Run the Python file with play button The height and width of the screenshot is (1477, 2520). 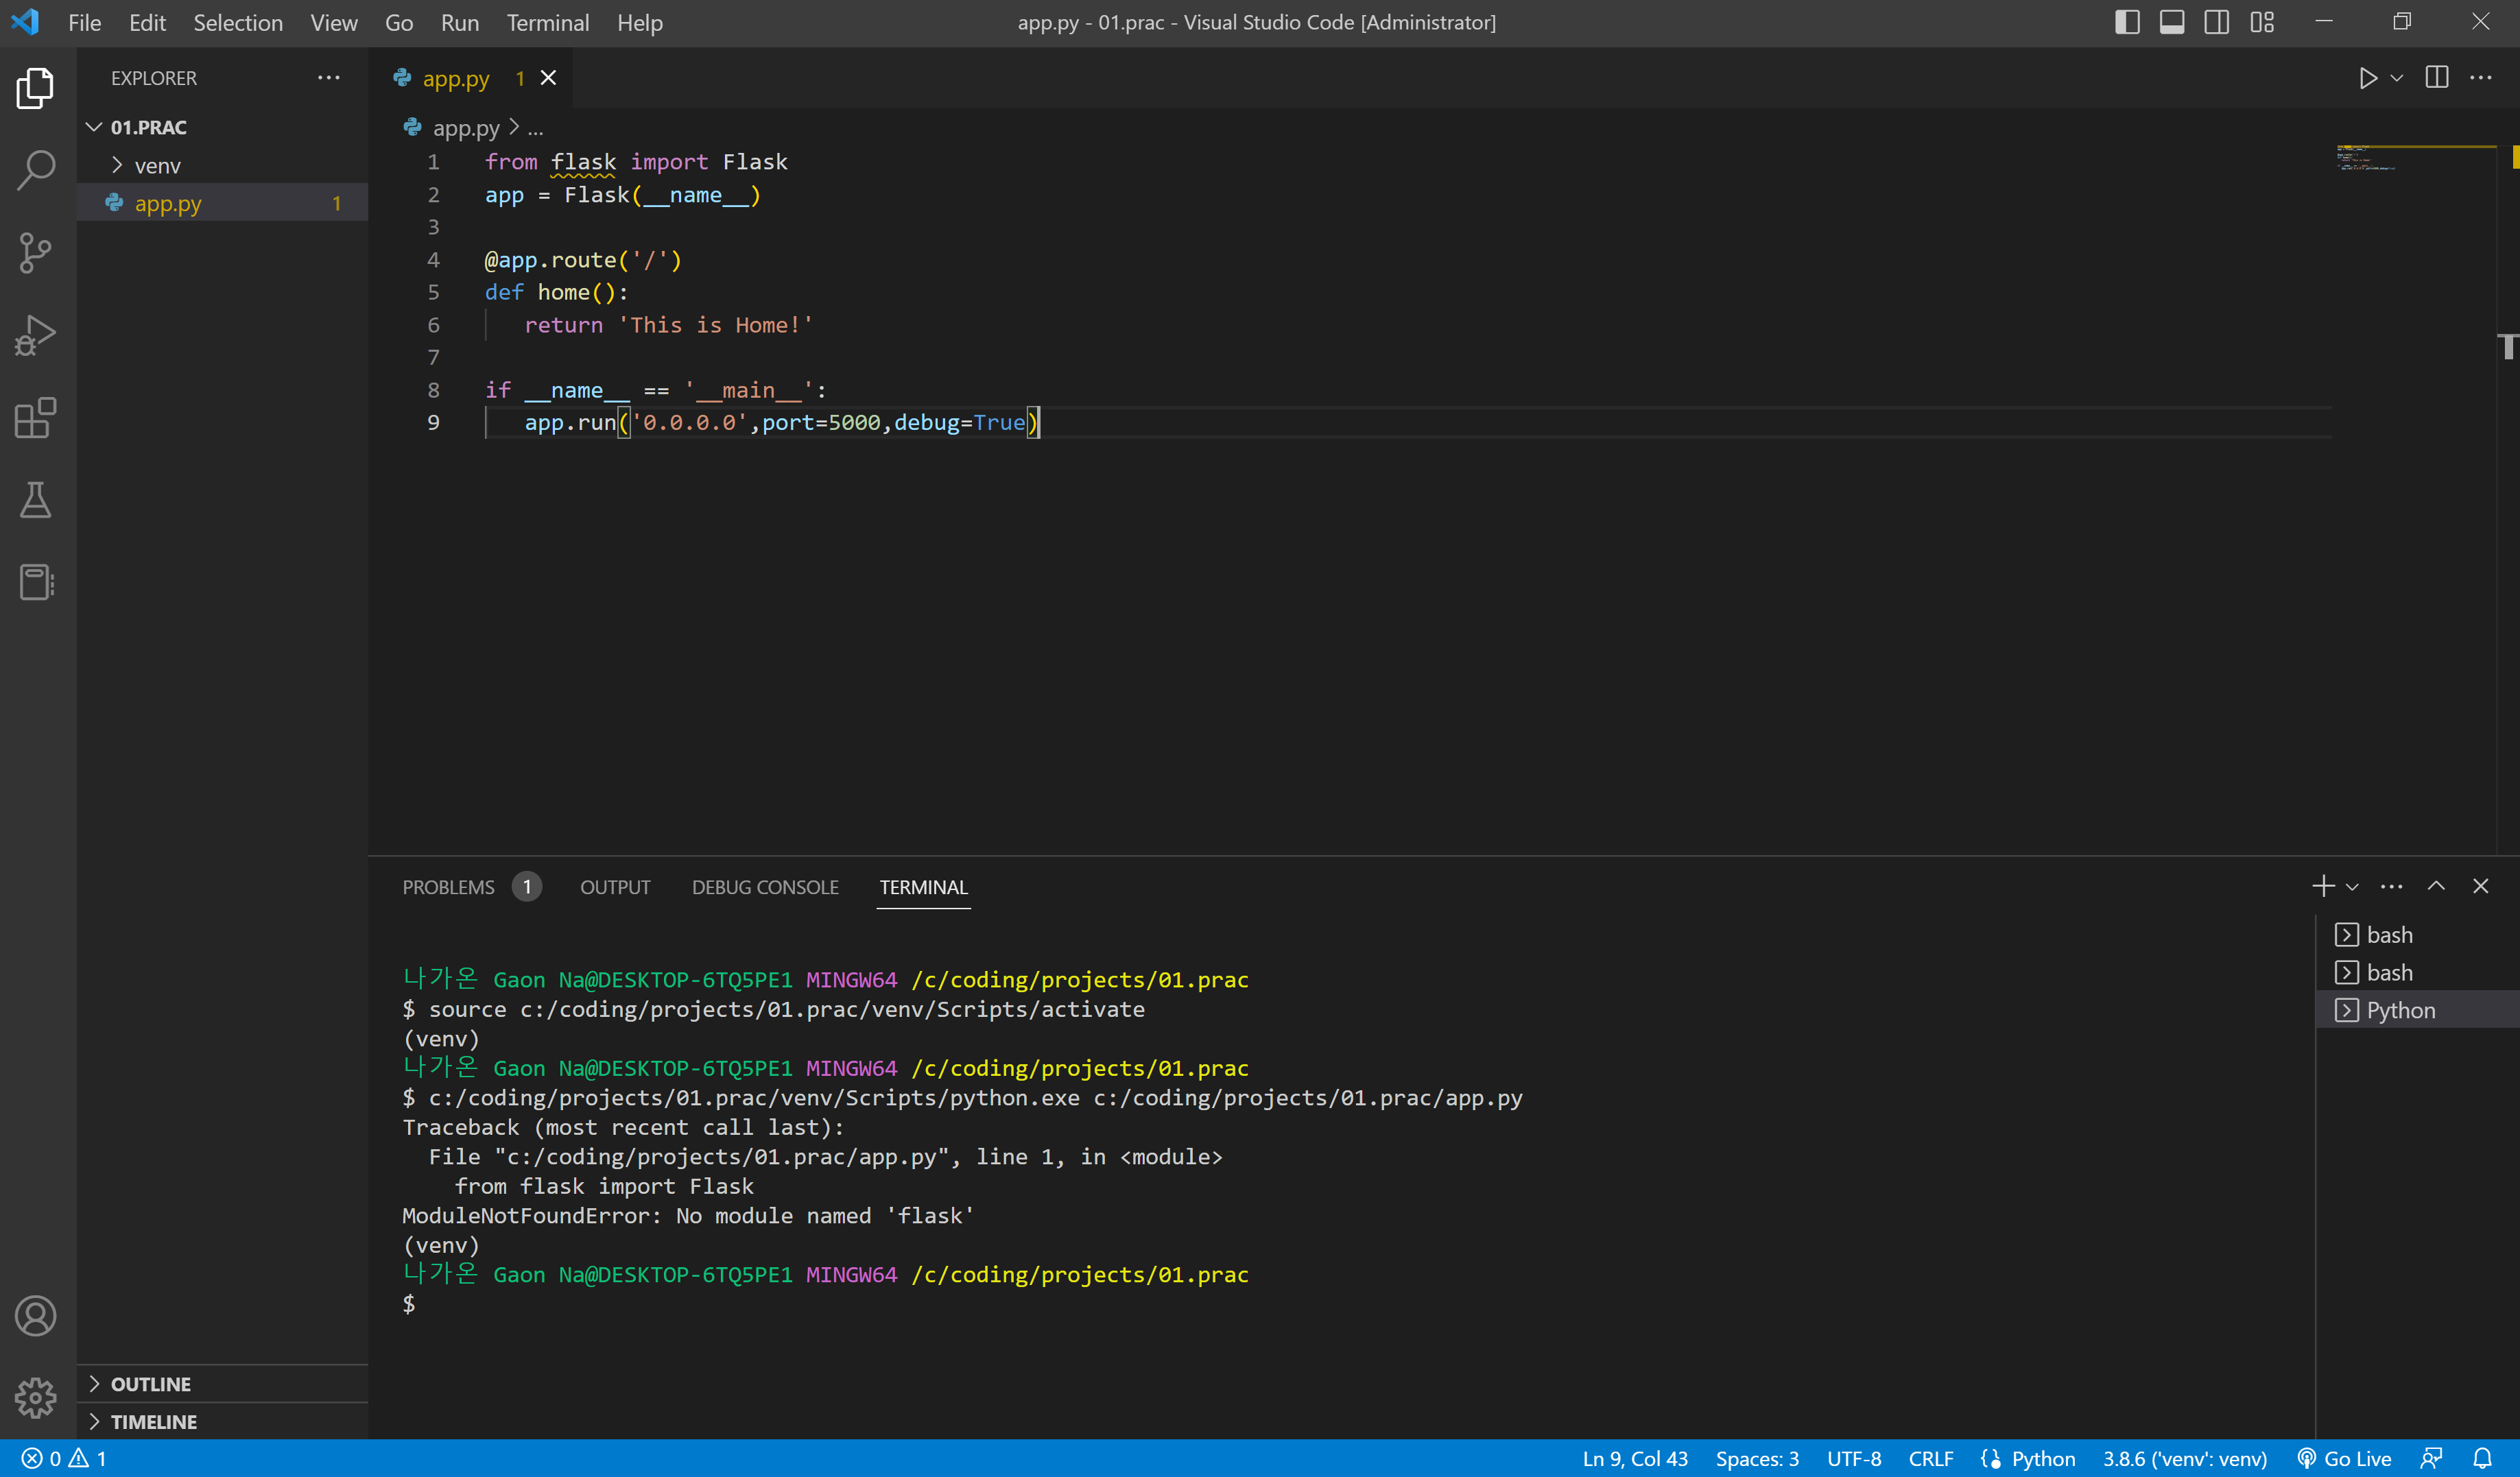(x=2367, y=78)
